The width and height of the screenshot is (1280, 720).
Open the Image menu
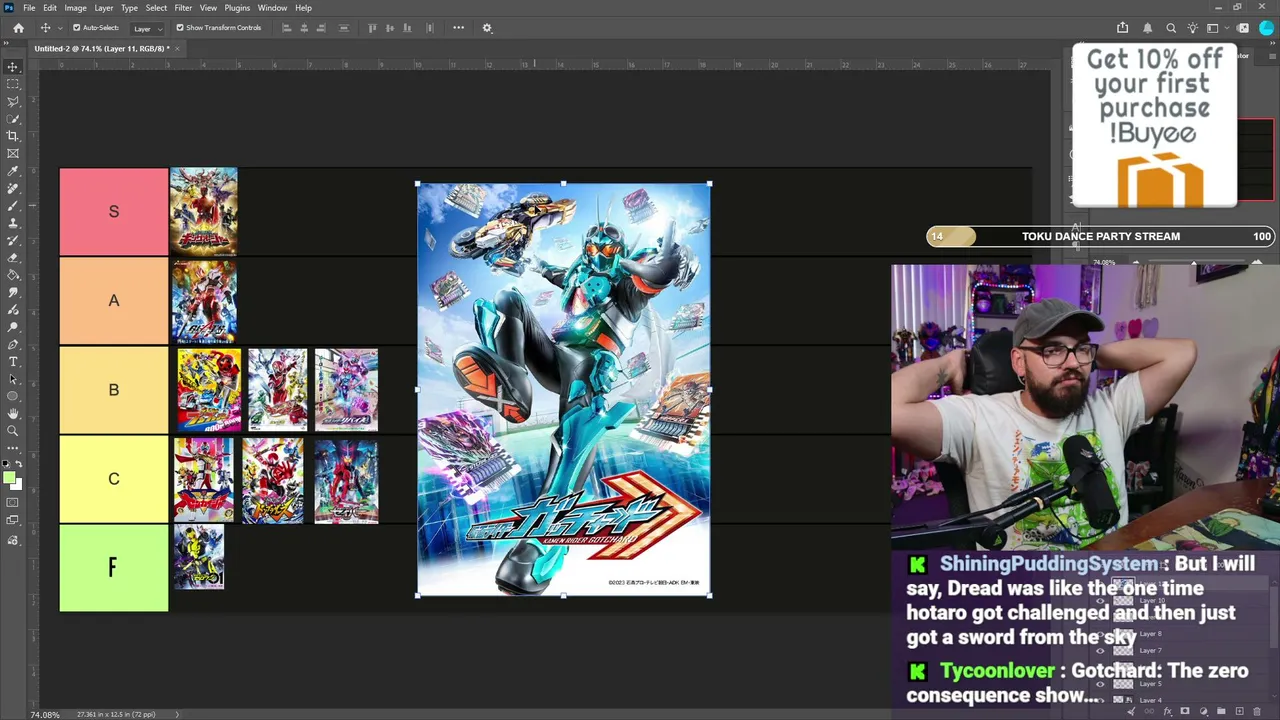tap(75, 8)
